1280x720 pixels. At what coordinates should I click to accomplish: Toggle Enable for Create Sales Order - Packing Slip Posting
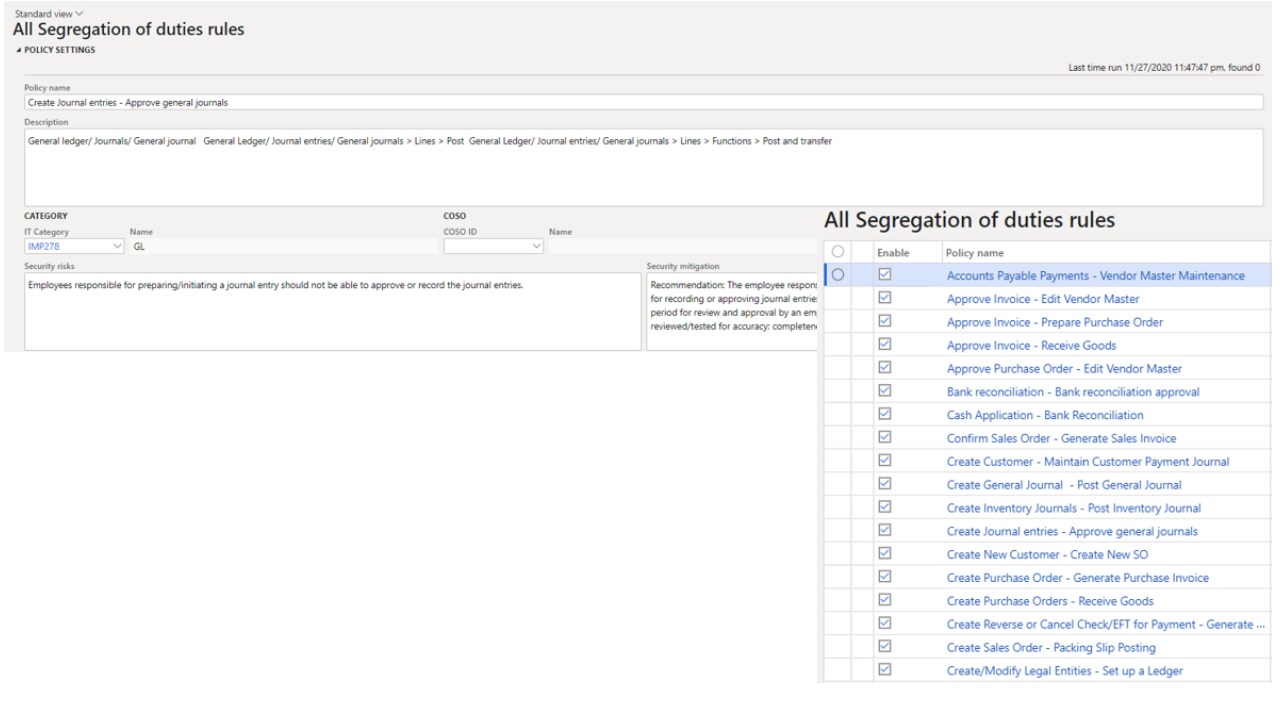pos(883,647)
